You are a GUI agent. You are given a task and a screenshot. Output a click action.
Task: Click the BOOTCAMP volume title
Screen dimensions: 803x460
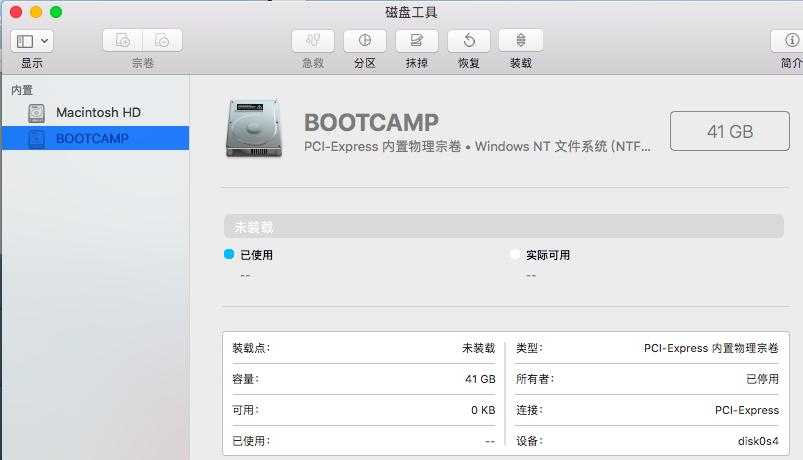coord(371,122)
